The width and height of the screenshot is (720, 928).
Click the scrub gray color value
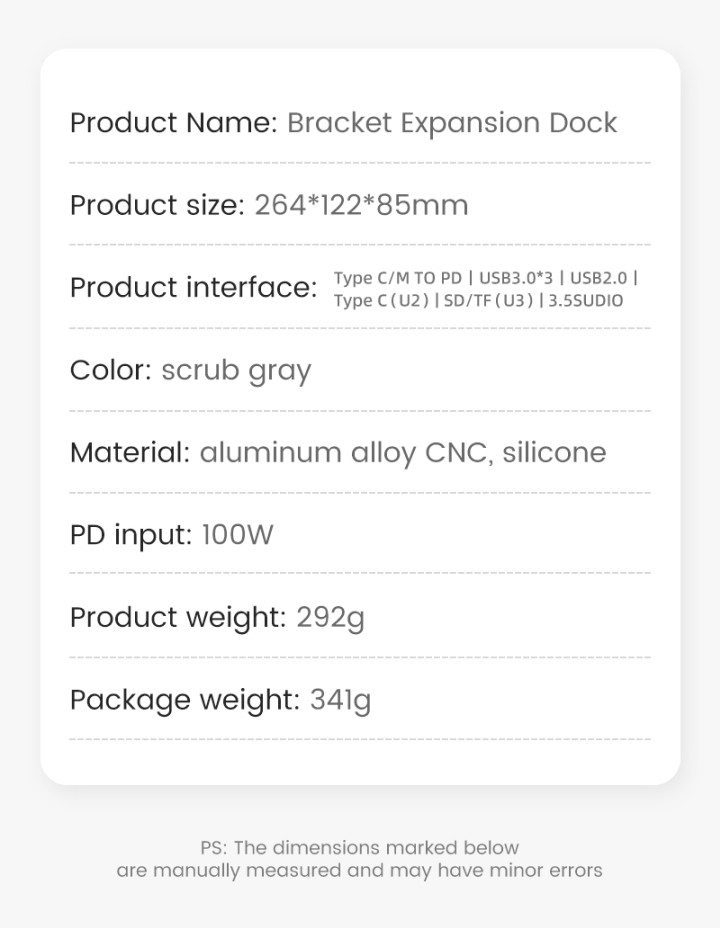click(236, 372)
